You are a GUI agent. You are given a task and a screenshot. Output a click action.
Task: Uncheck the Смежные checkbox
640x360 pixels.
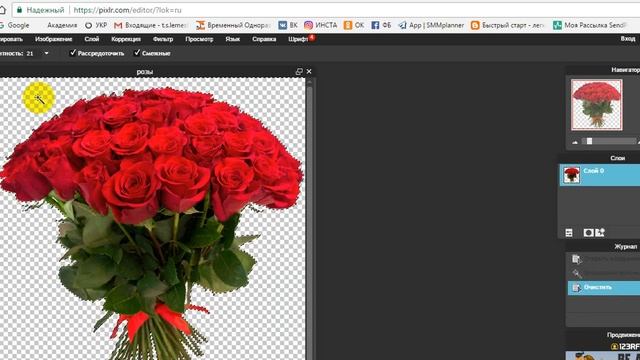coord(137,53)
